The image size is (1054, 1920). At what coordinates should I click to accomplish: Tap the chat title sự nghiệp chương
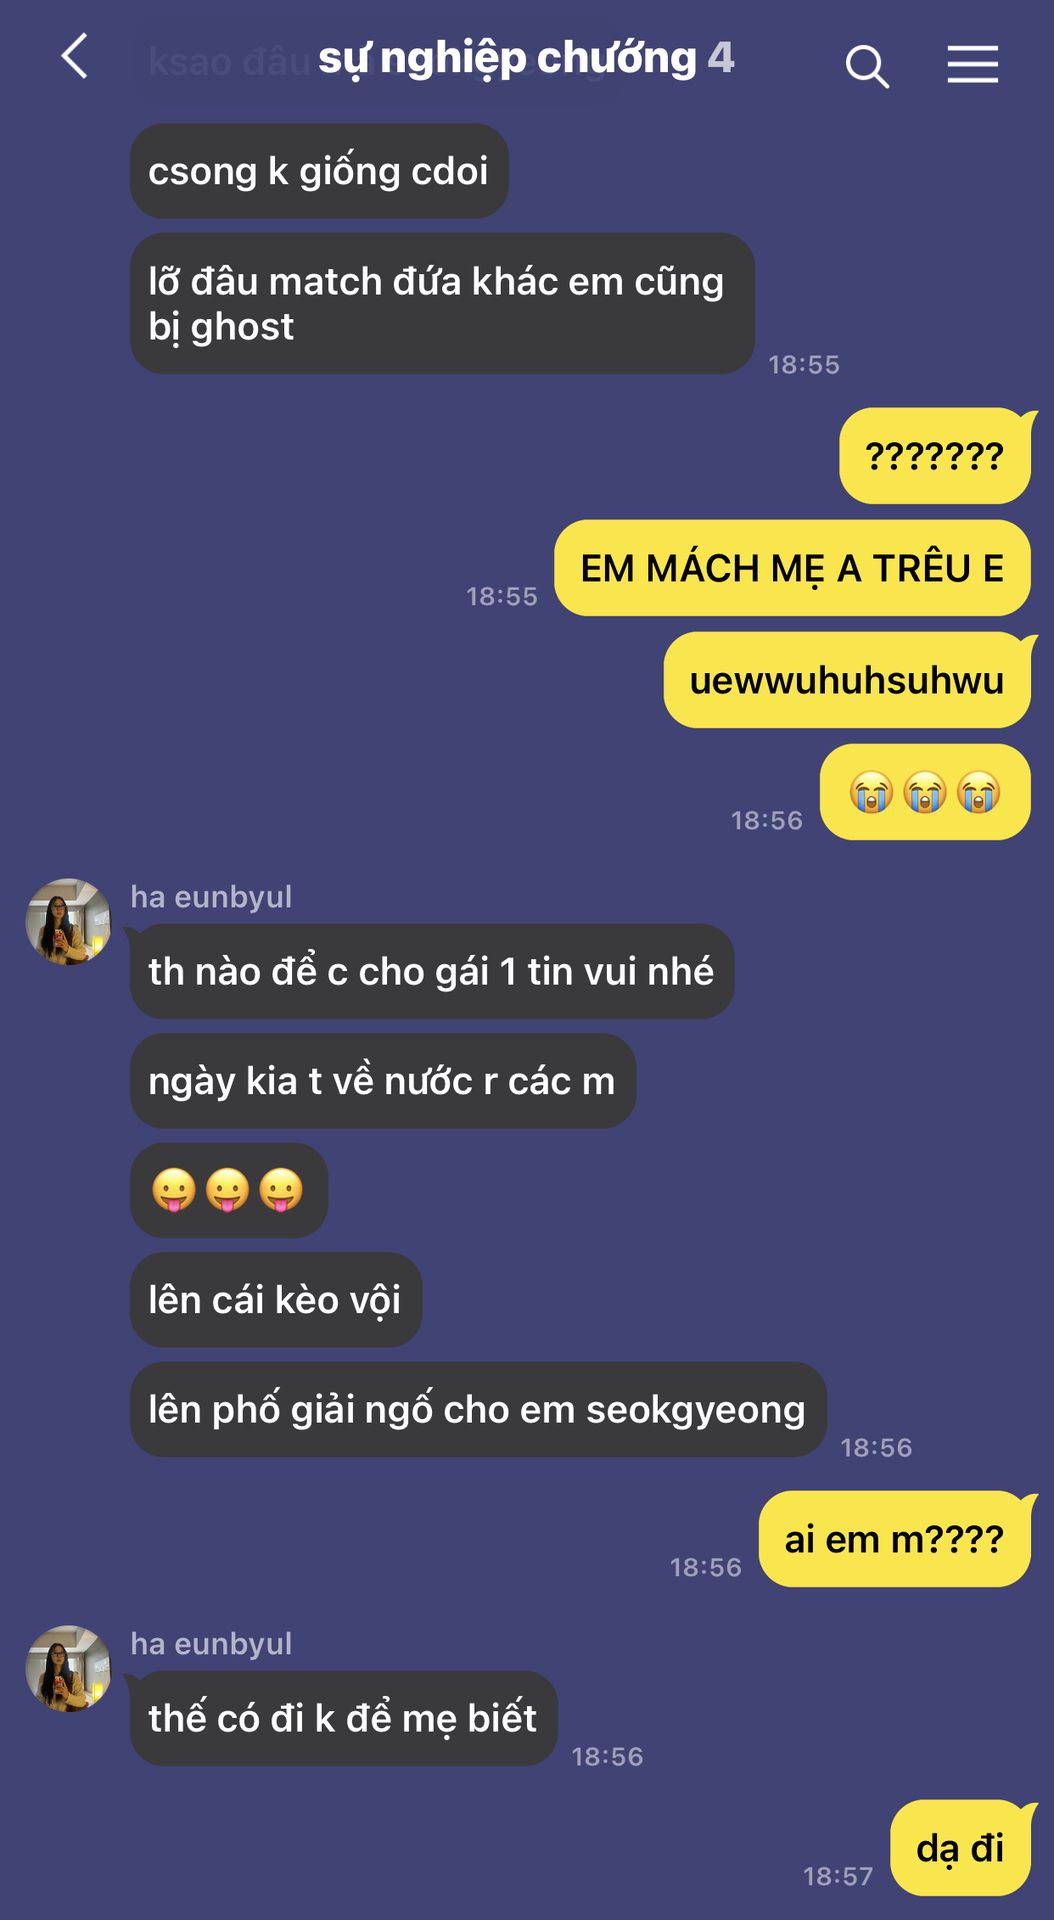(x=507, y=58)
